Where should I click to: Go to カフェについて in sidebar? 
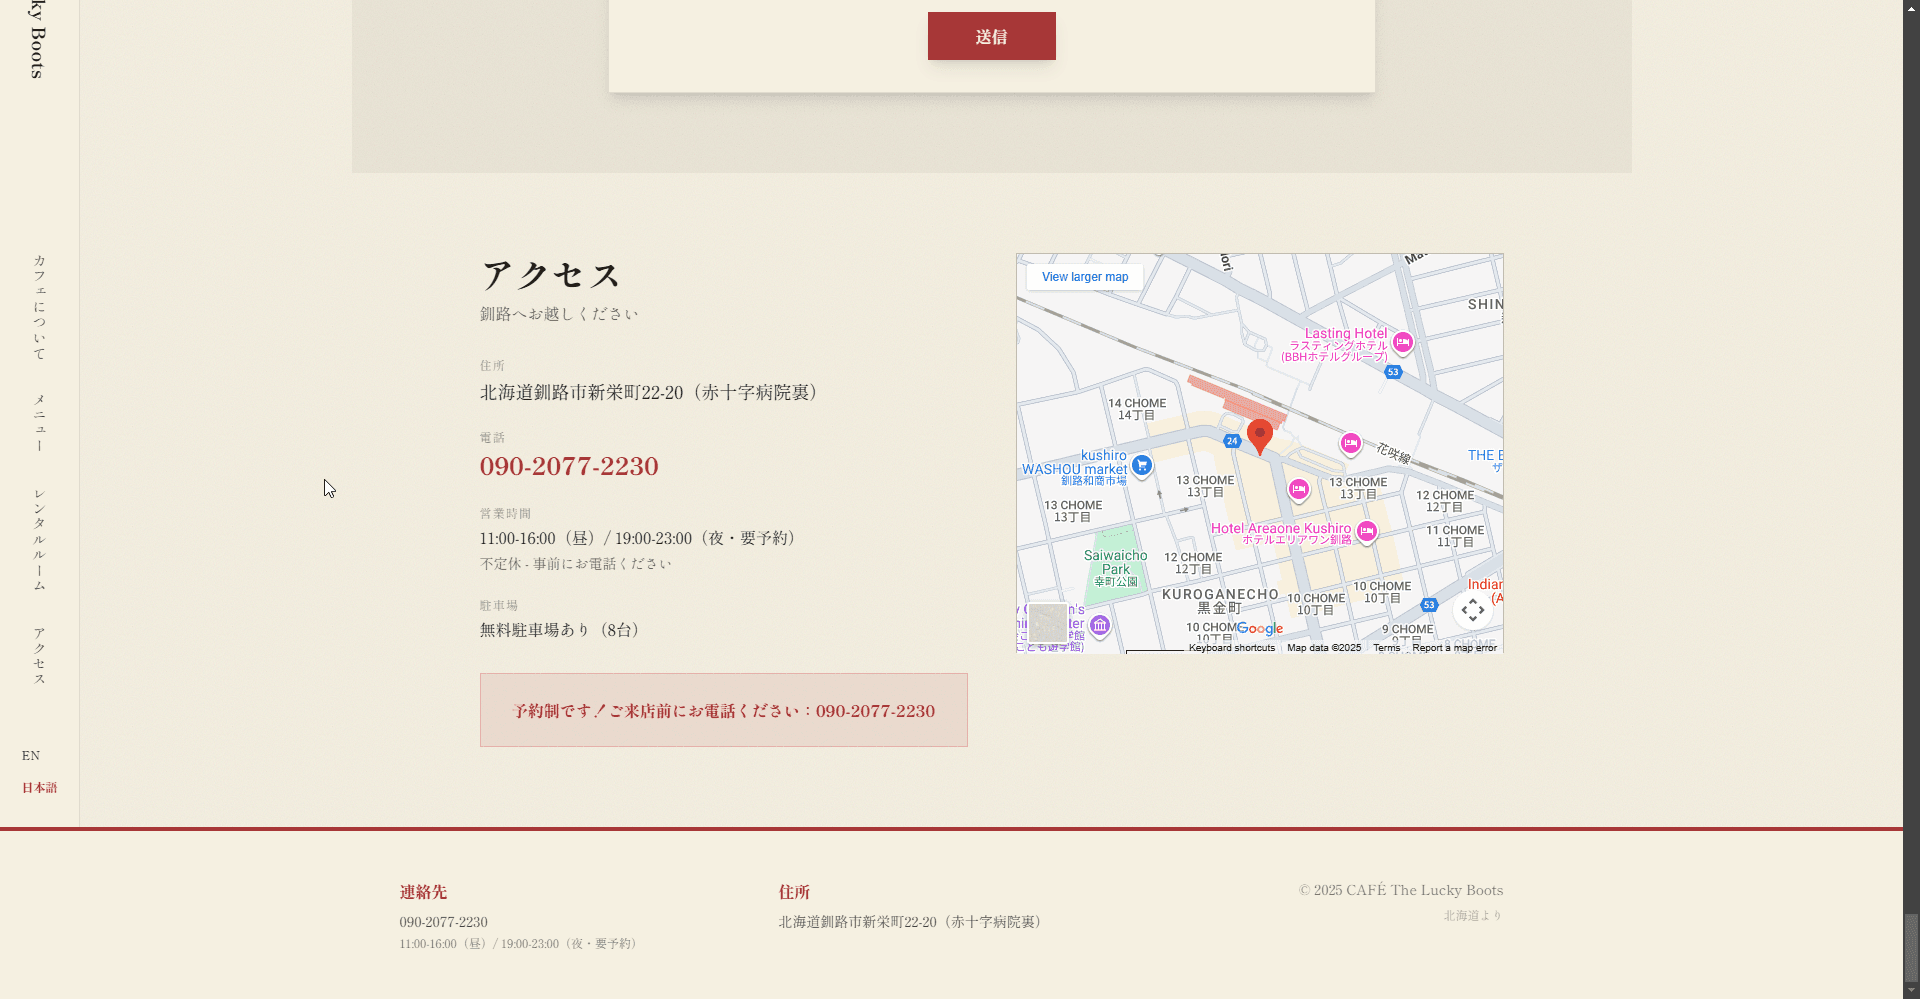40,307
